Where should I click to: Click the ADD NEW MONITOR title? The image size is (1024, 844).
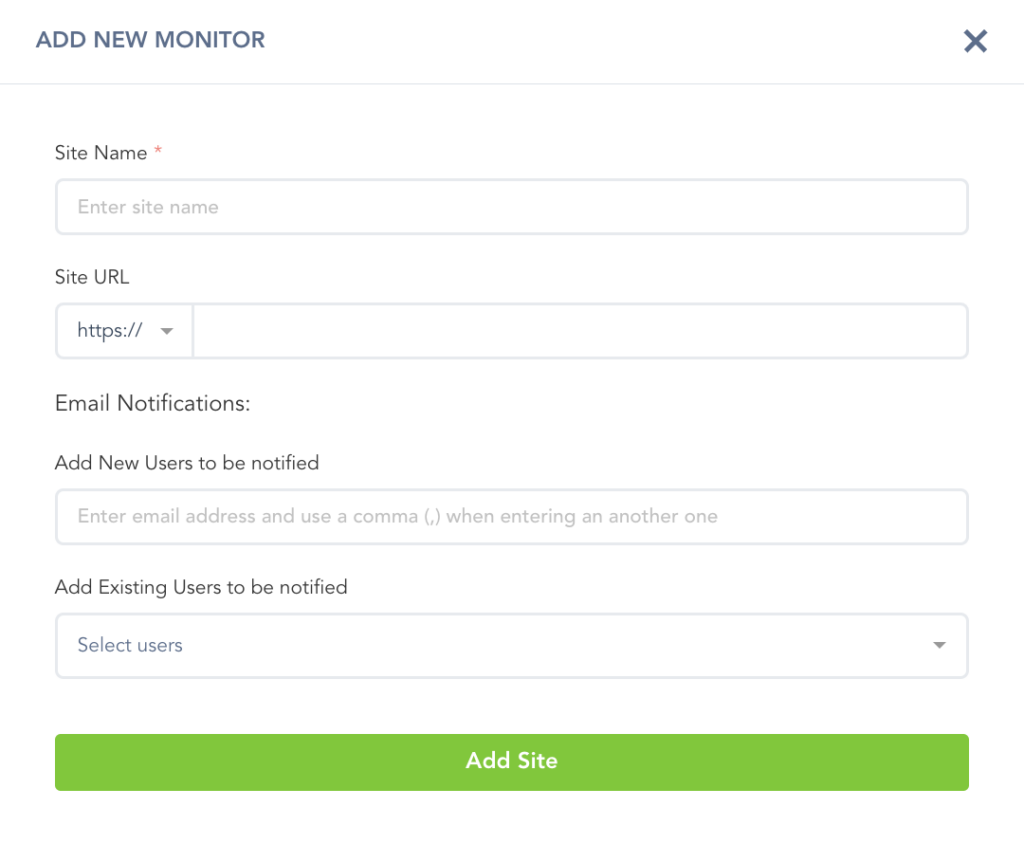coord(151,41)
